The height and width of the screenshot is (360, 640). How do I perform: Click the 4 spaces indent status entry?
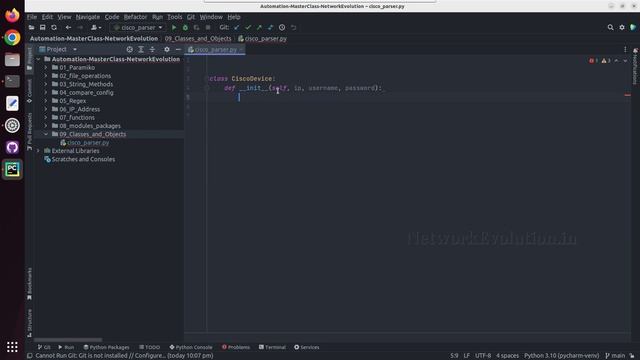(x=507, y=356)
